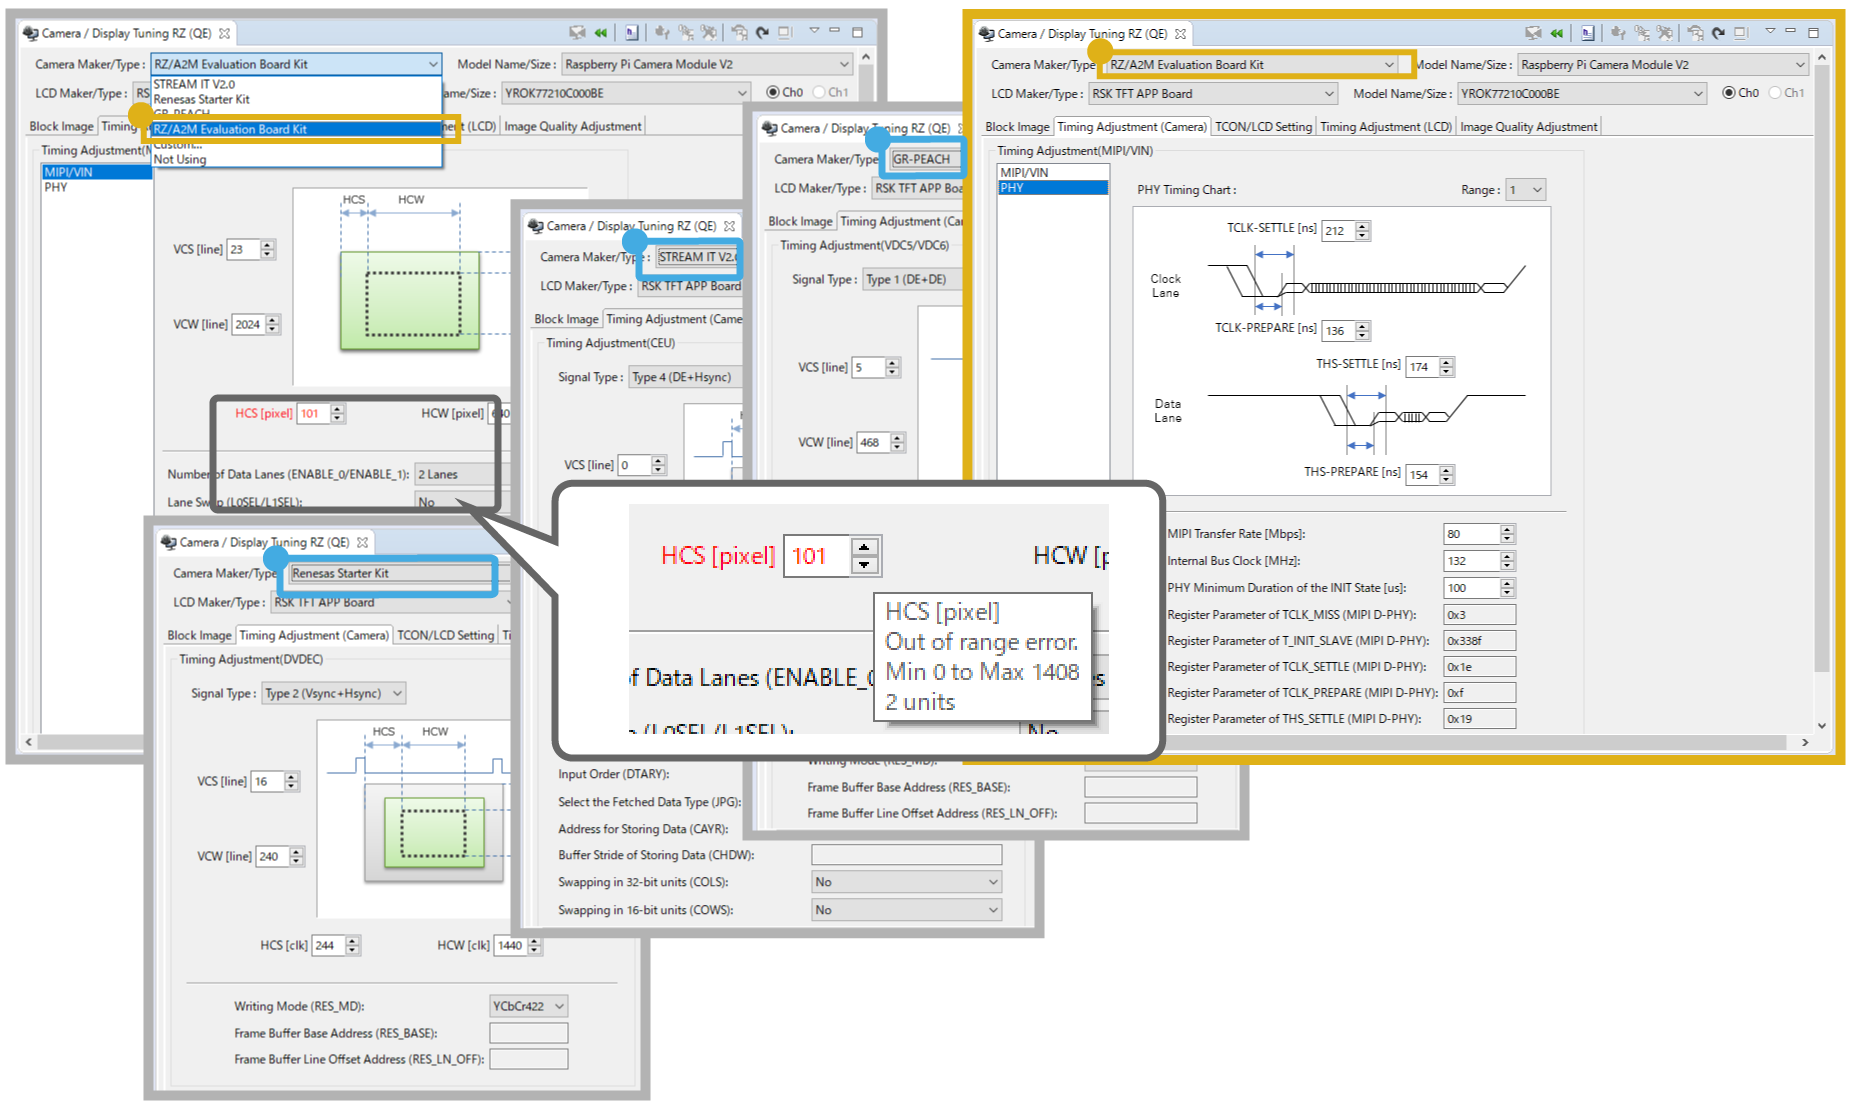Open Signal Type dropdown showing Type 2 (Vsync+Hsync)
Image resolution: width=1850 pixels, height=1101 pixels.
tap(334, 693)
